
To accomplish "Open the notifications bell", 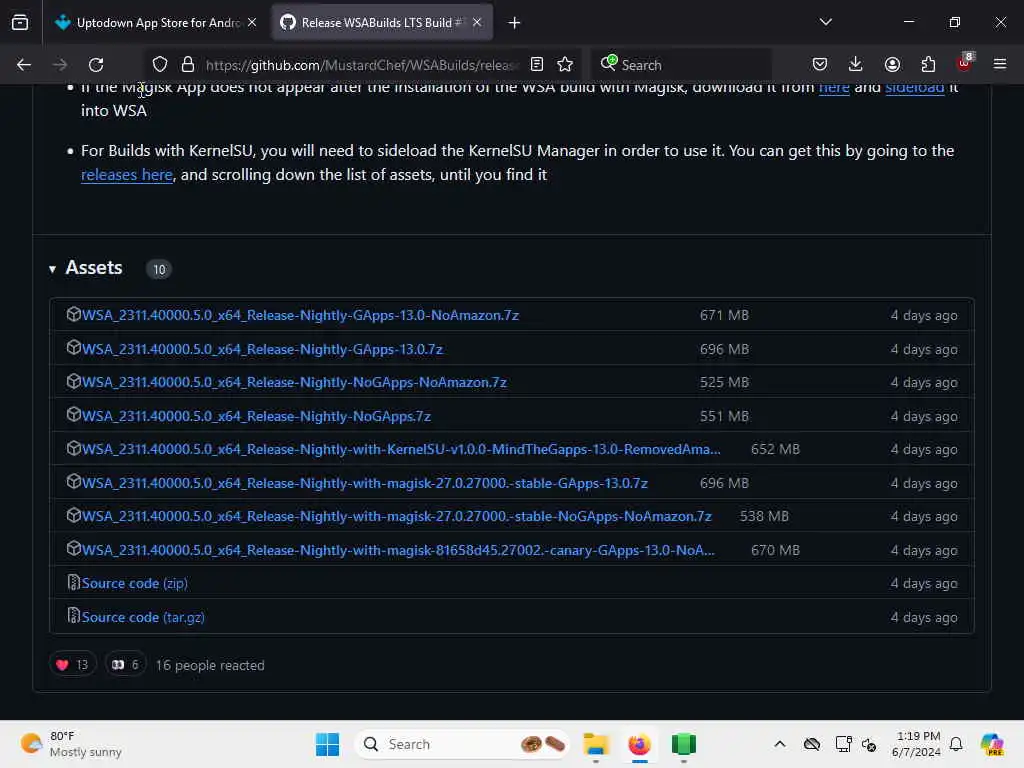I will [x=956, y=744].
